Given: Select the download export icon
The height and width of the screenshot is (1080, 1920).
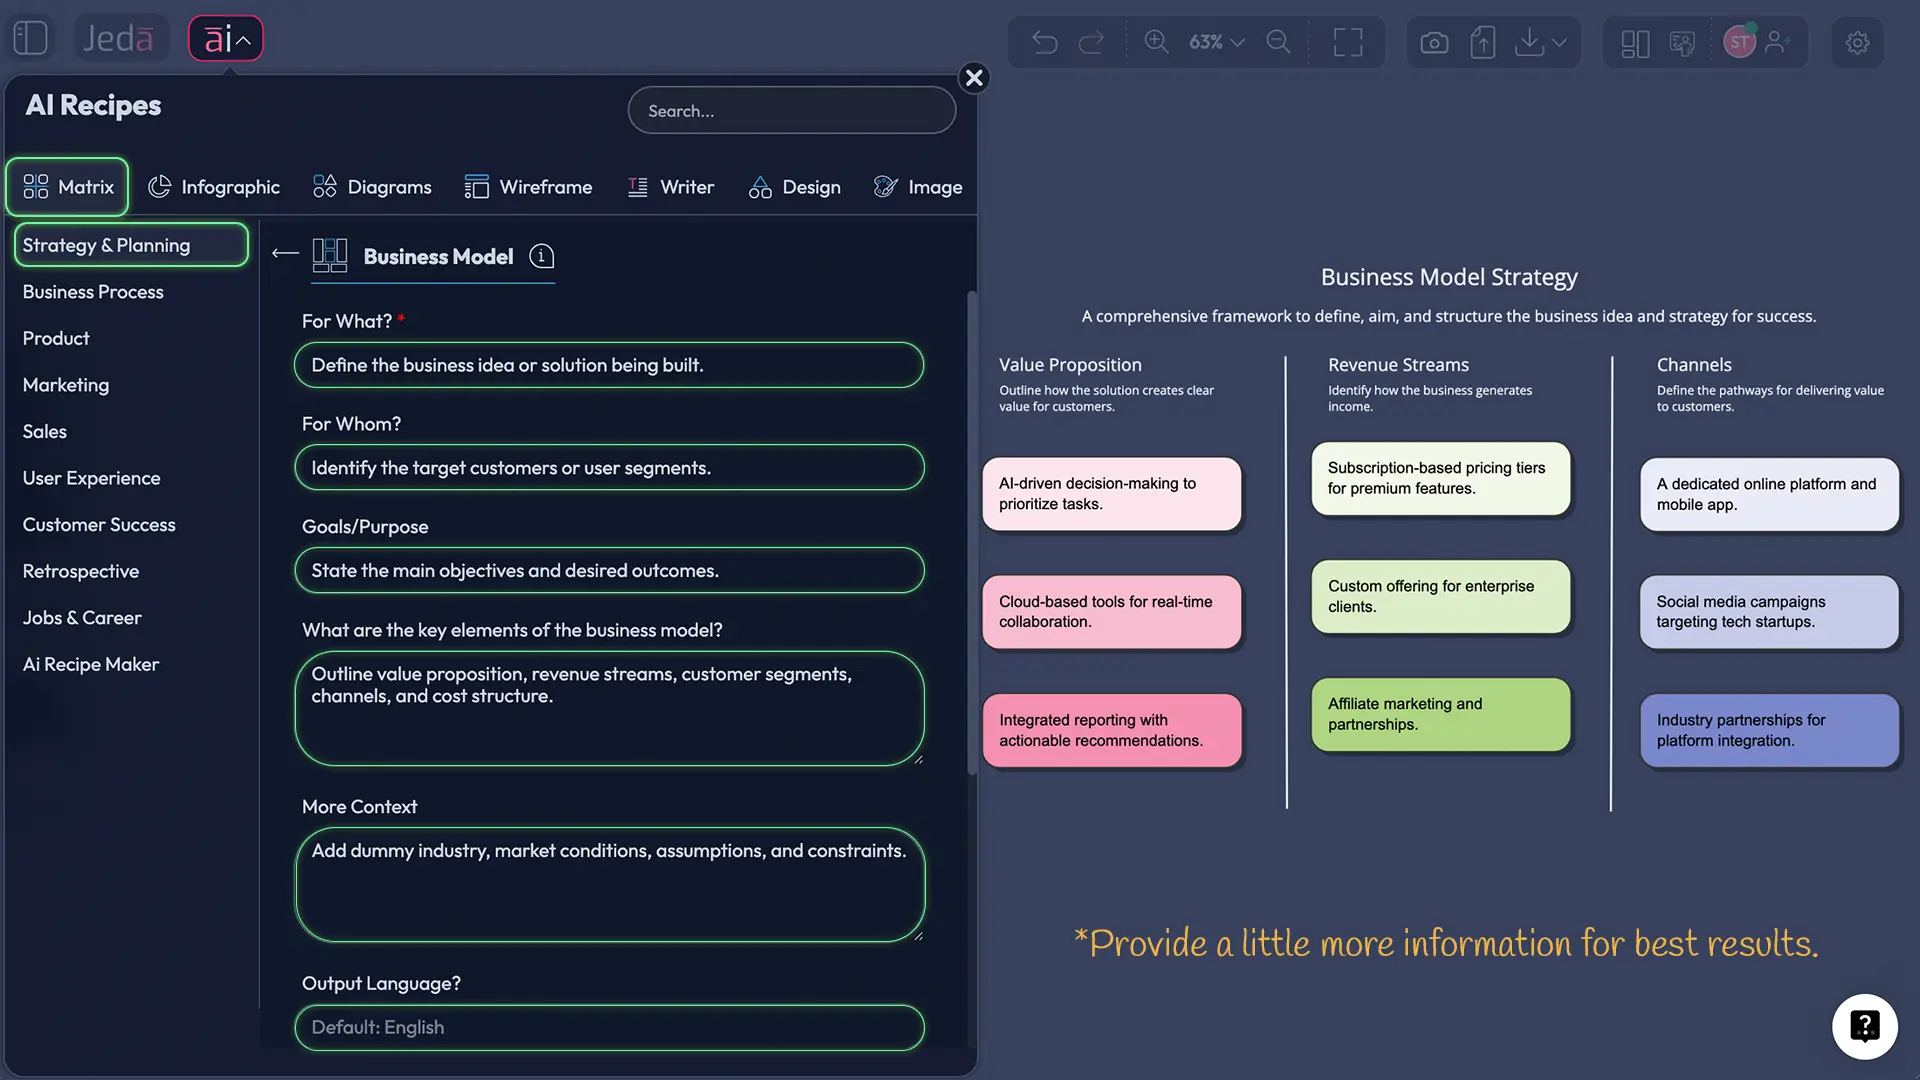Looking at the screenshot, I should point(1529,42).
